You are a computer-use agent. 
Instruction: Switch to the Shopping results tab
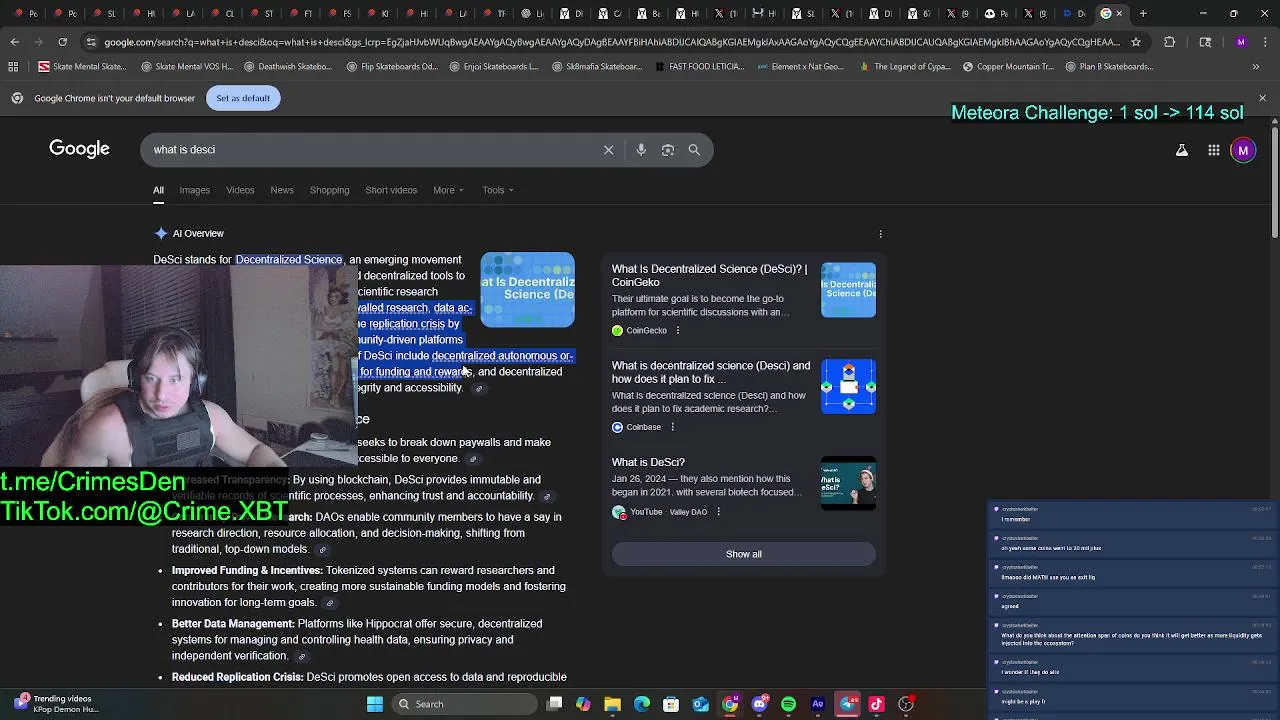tap(329, 190)
